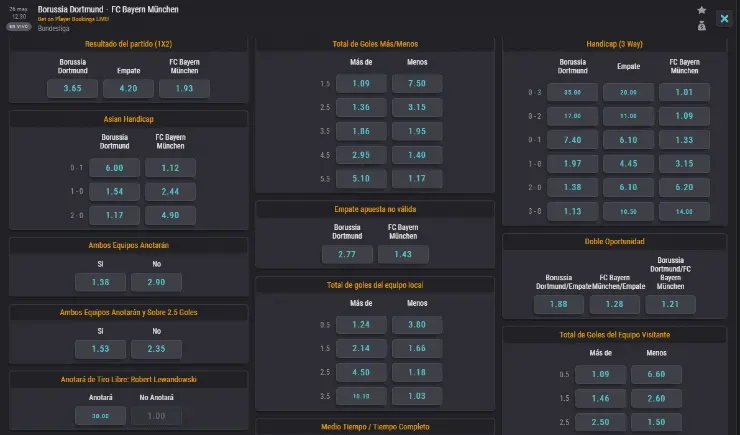Select Dortmund draw-no-bet odds 2.77
Viewport: 740px width, 435px height.
pos(347,255)
